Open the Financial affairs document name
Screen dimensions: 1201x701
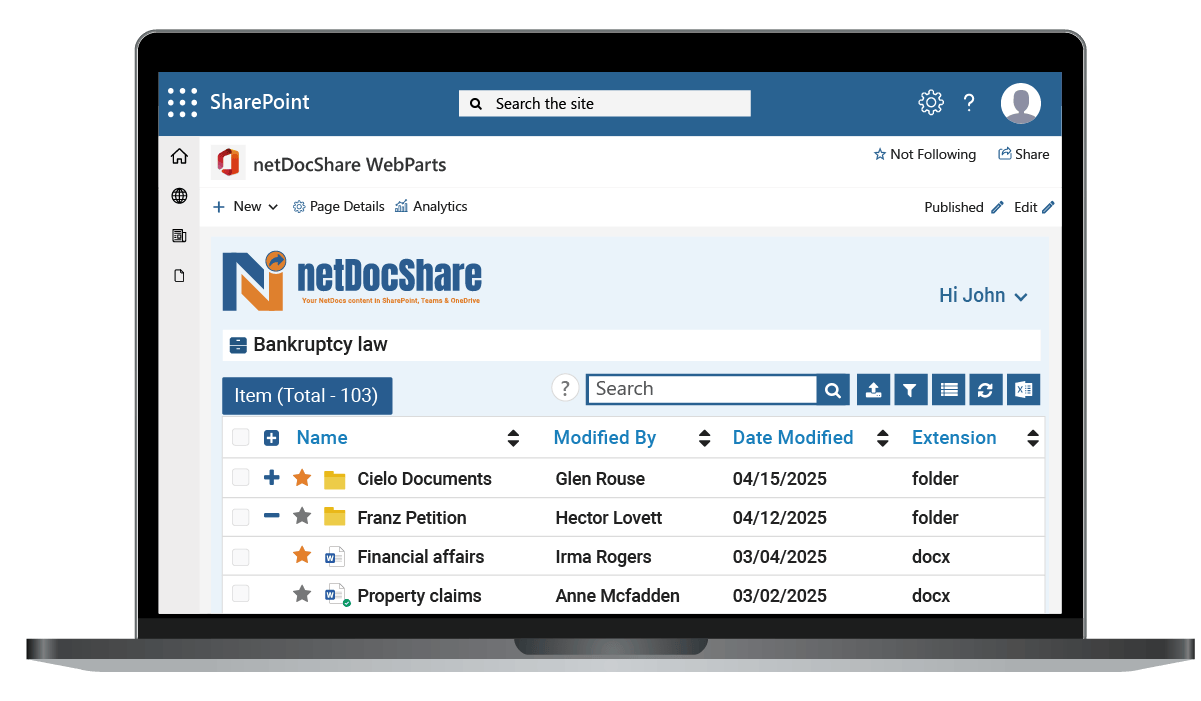pos(421,557)
